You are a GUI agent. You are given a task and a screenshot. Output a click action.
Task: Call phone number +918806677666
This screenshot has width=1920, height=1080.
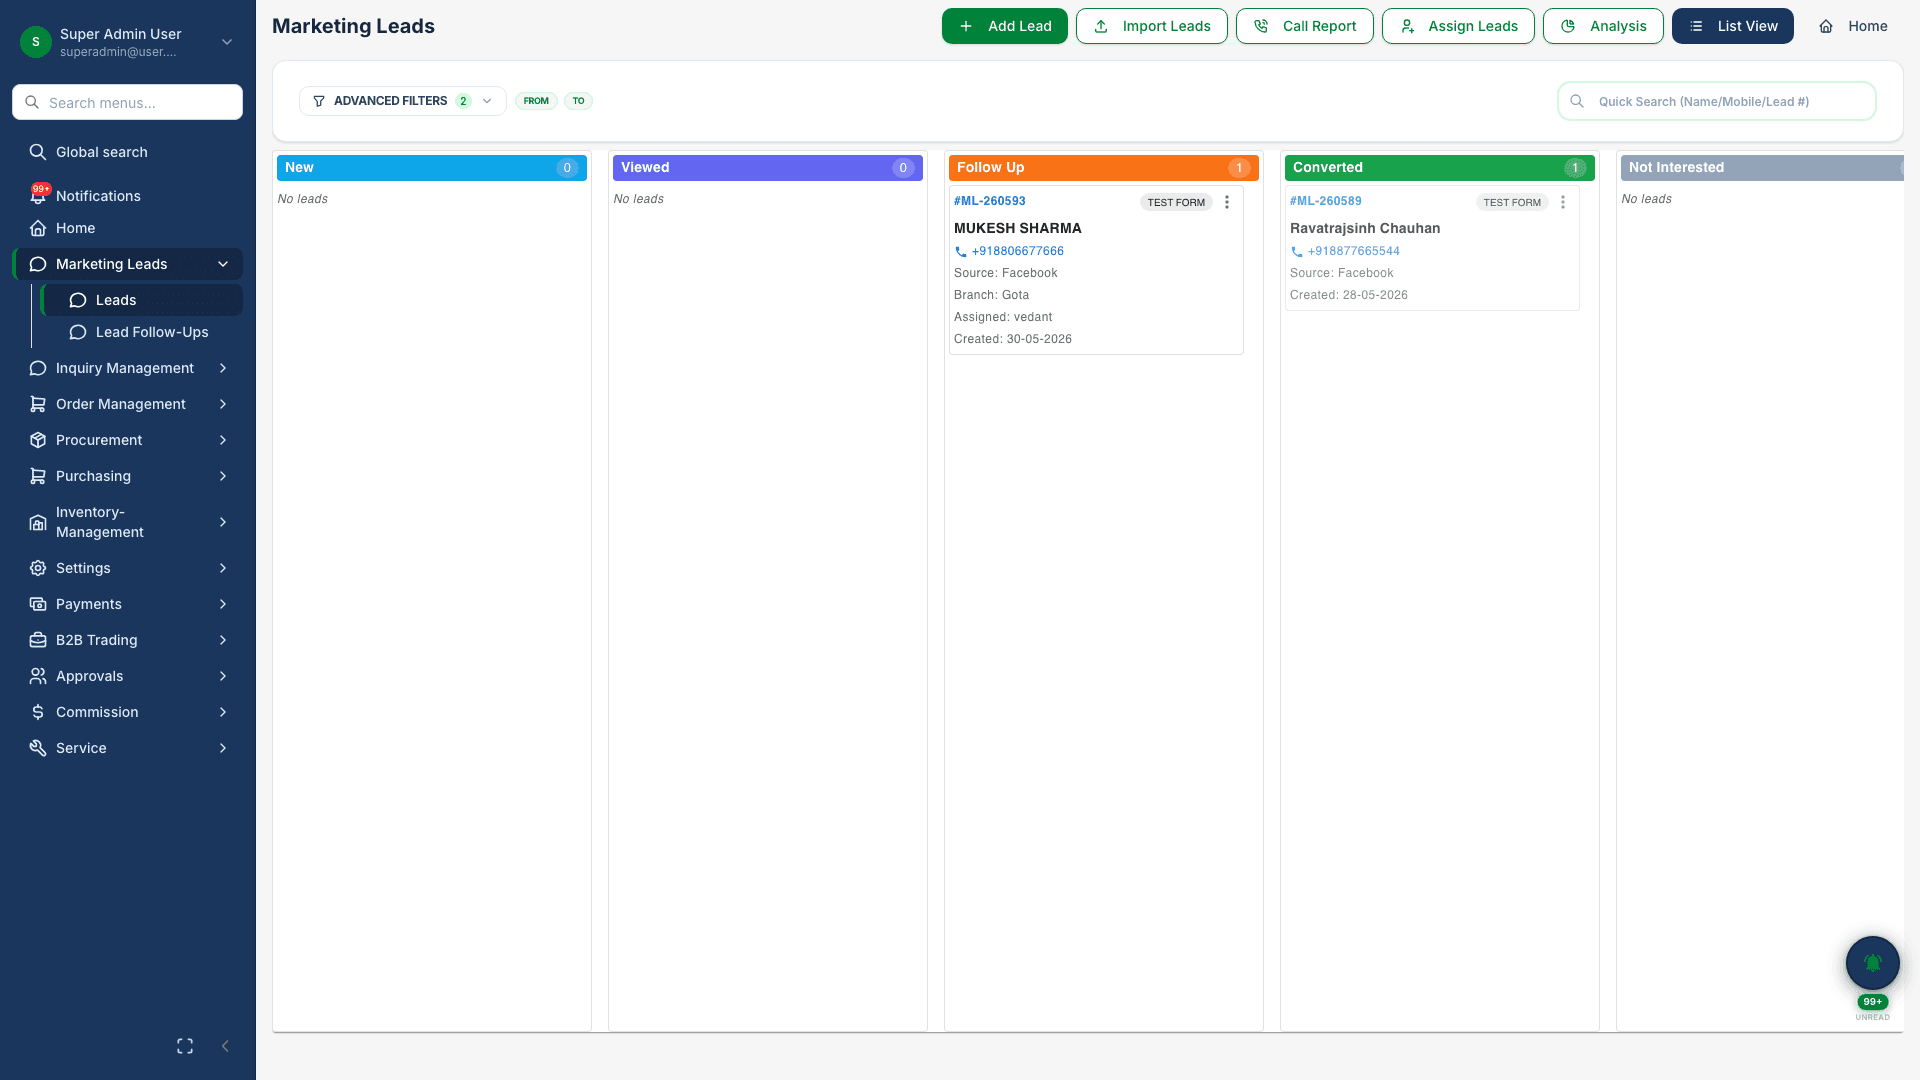(1017, 251)
